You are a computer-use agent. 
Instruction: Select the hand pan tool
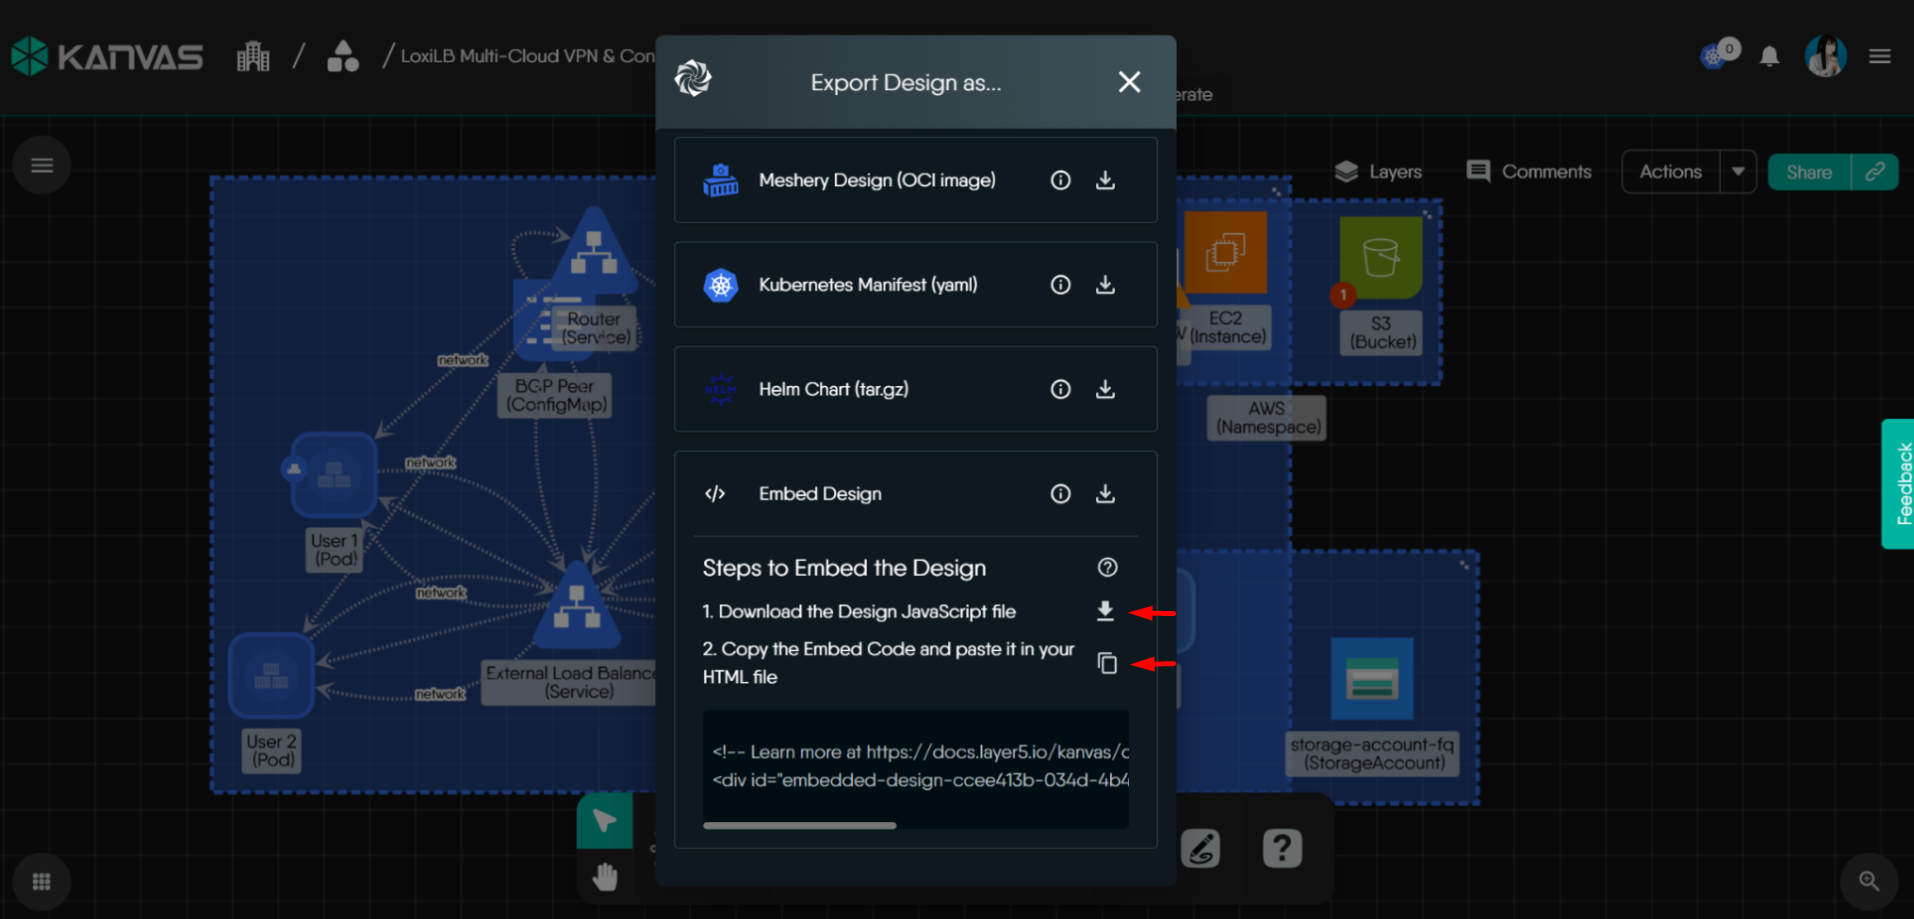(x=605, y=877)
